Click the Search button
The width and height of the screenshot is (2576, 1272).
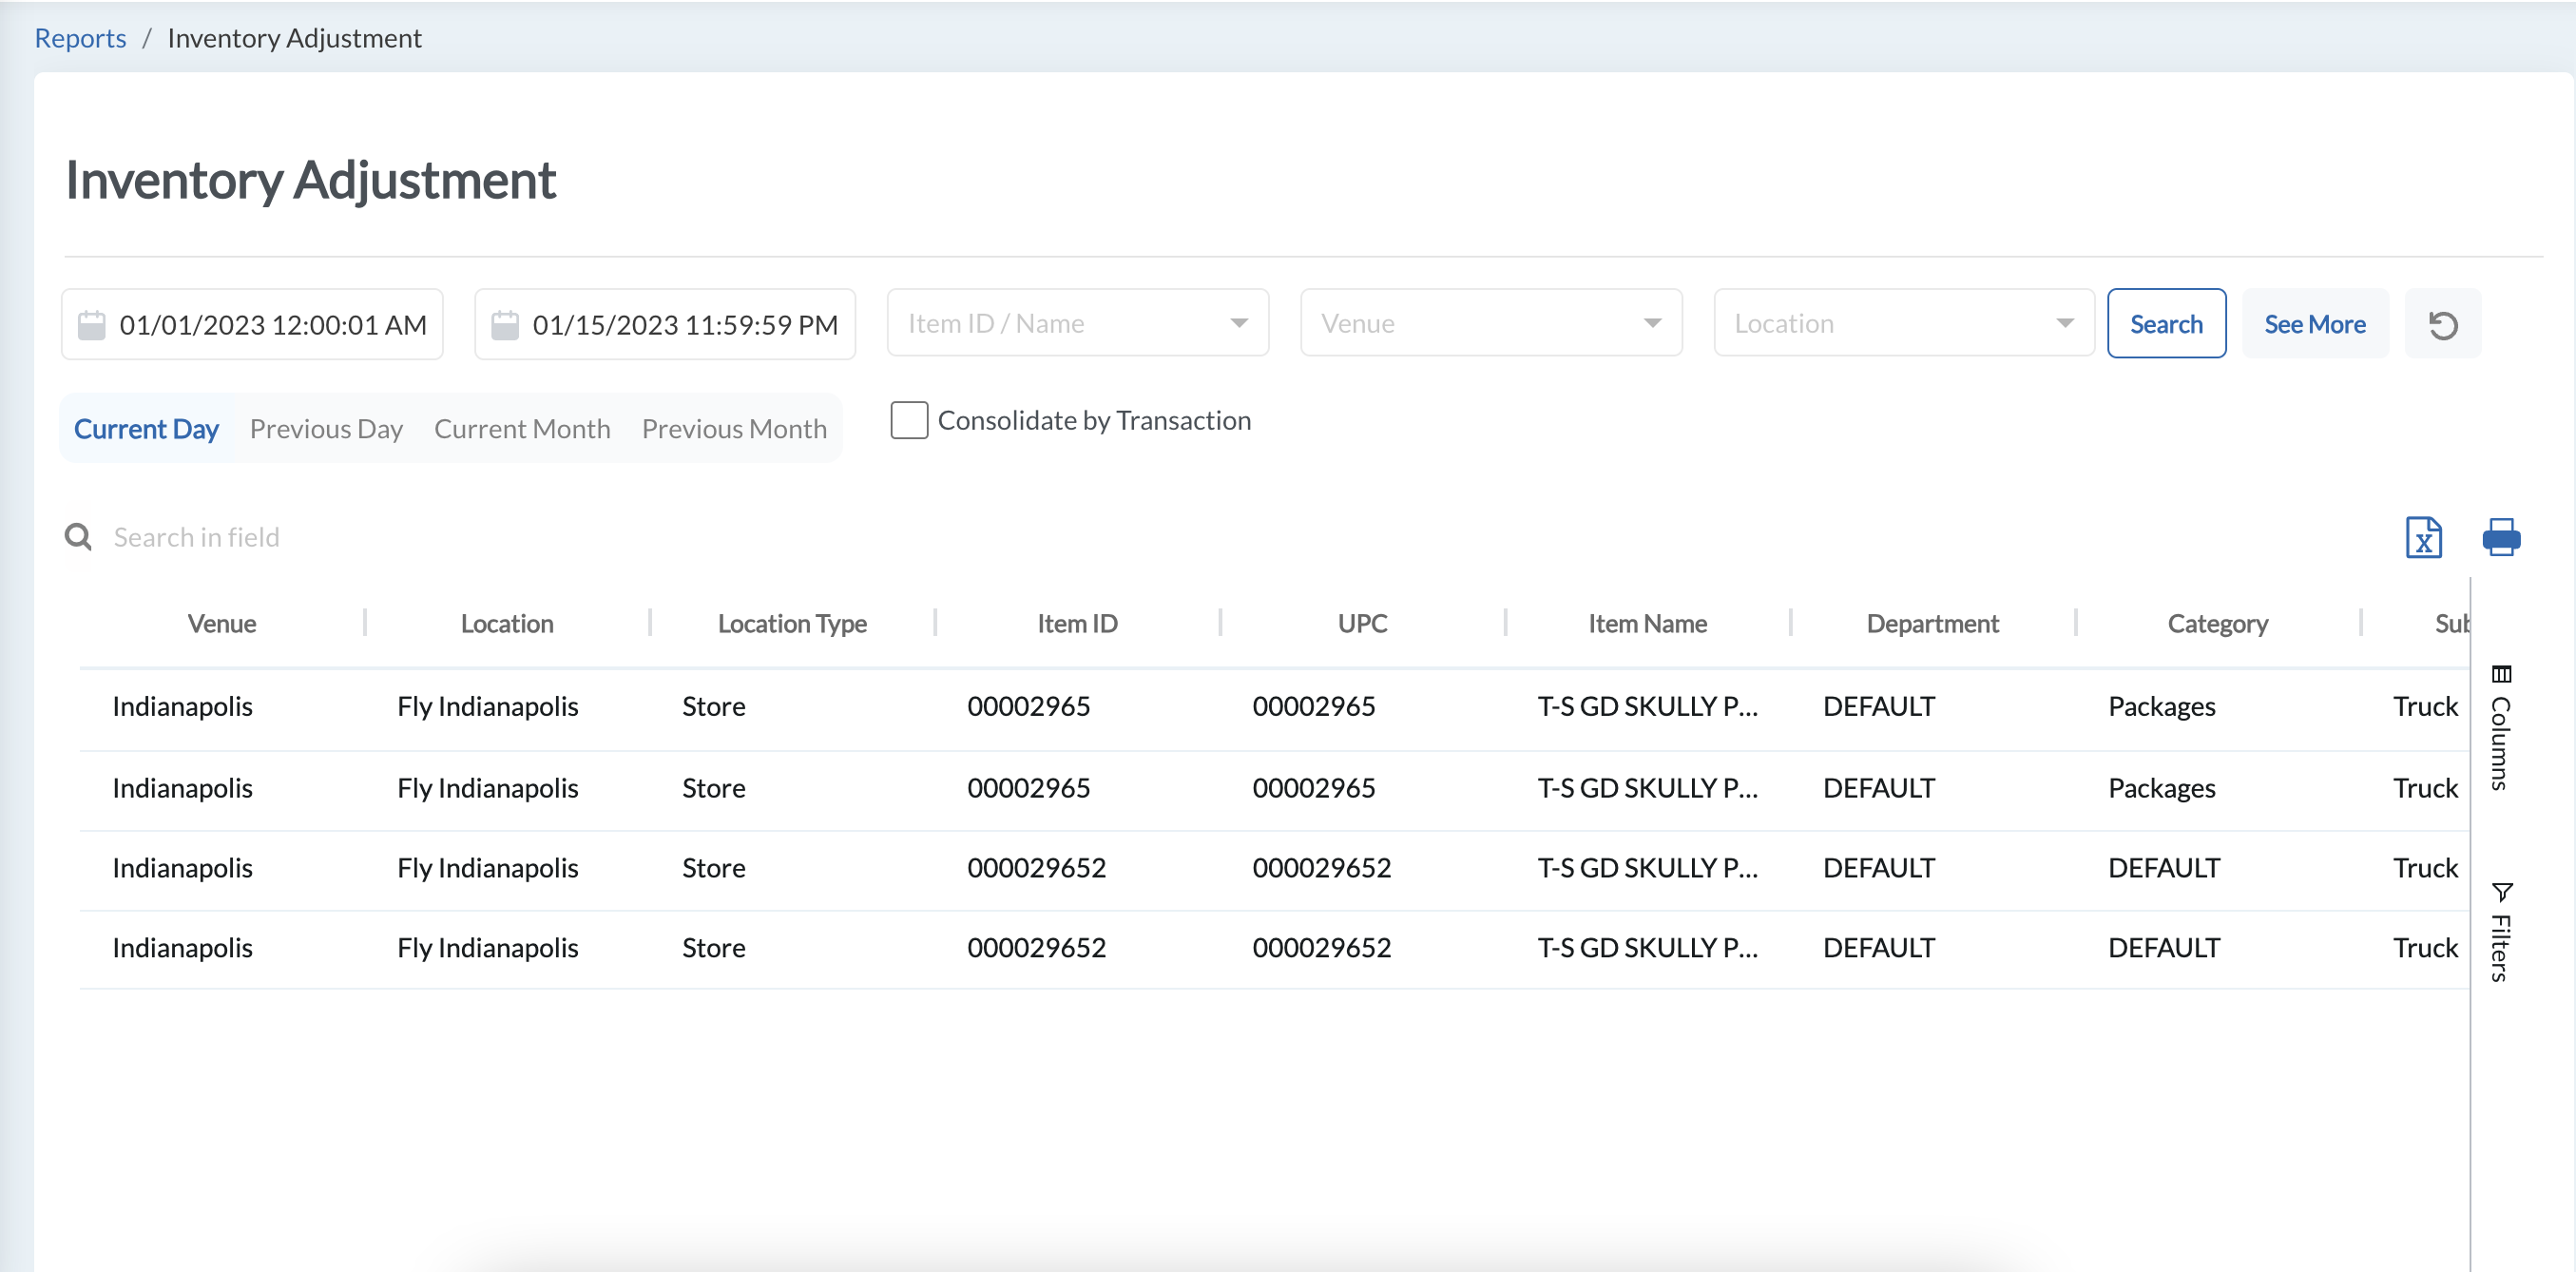coord(2166,323)
